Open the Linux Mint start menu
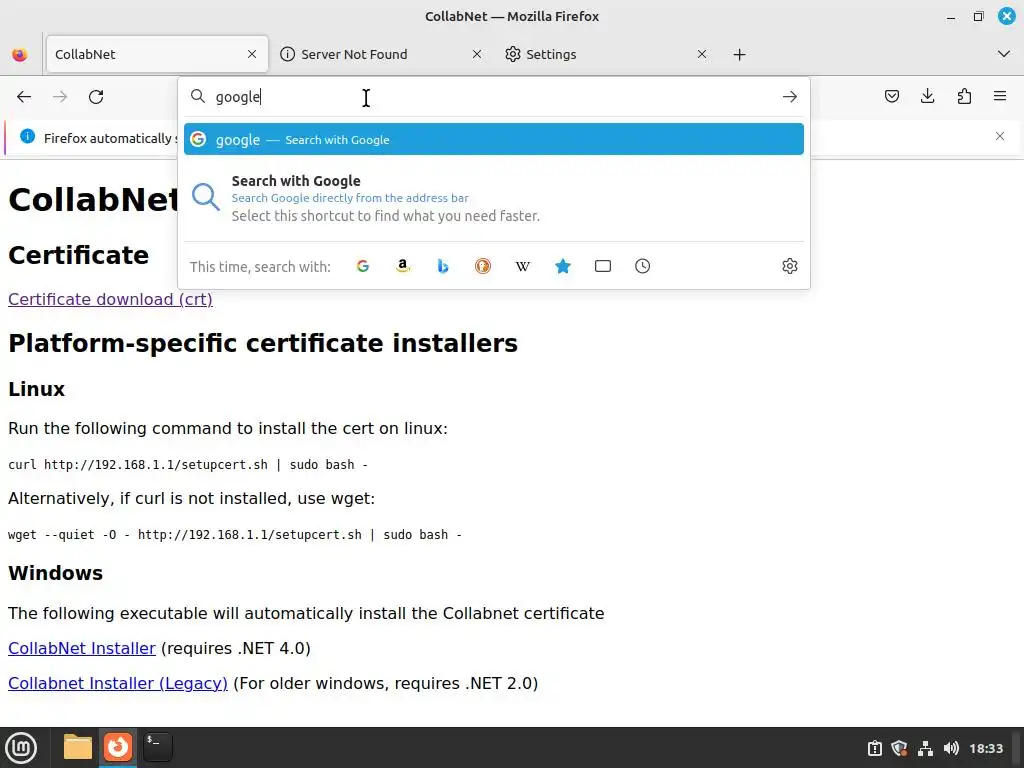Image resolution: width=1024 pixels, height=768 pixels. [x=21, y=748]
